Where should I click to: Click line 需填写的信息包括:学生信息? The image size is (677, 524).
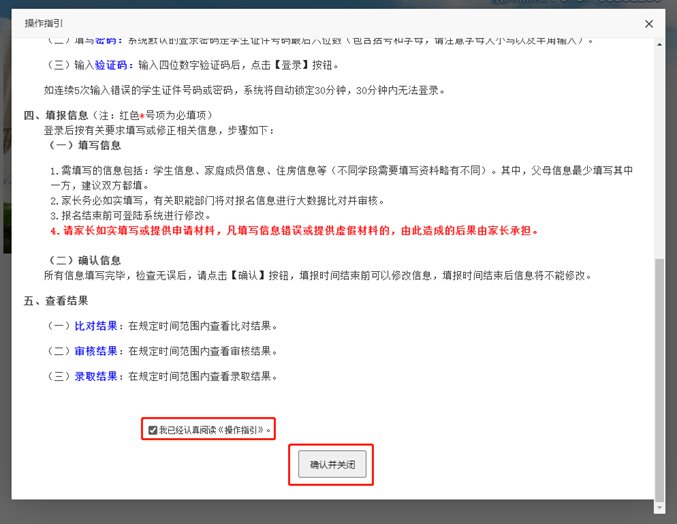coord(342,178)
